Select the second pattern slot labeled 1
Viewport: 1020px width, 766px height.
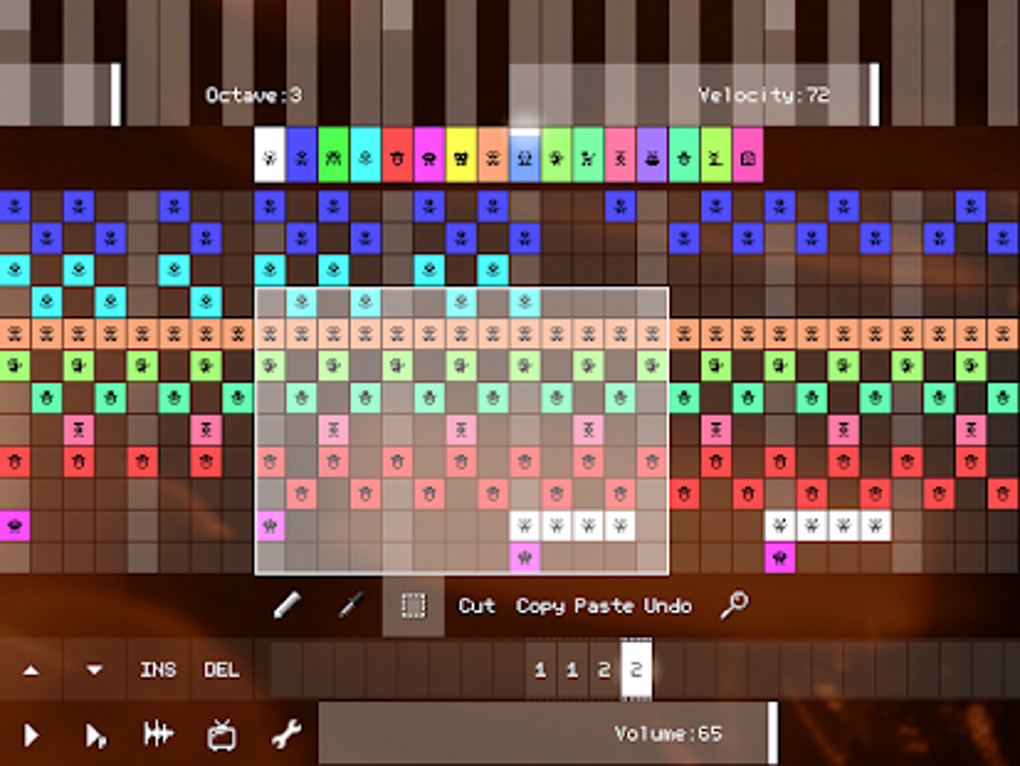573,670
